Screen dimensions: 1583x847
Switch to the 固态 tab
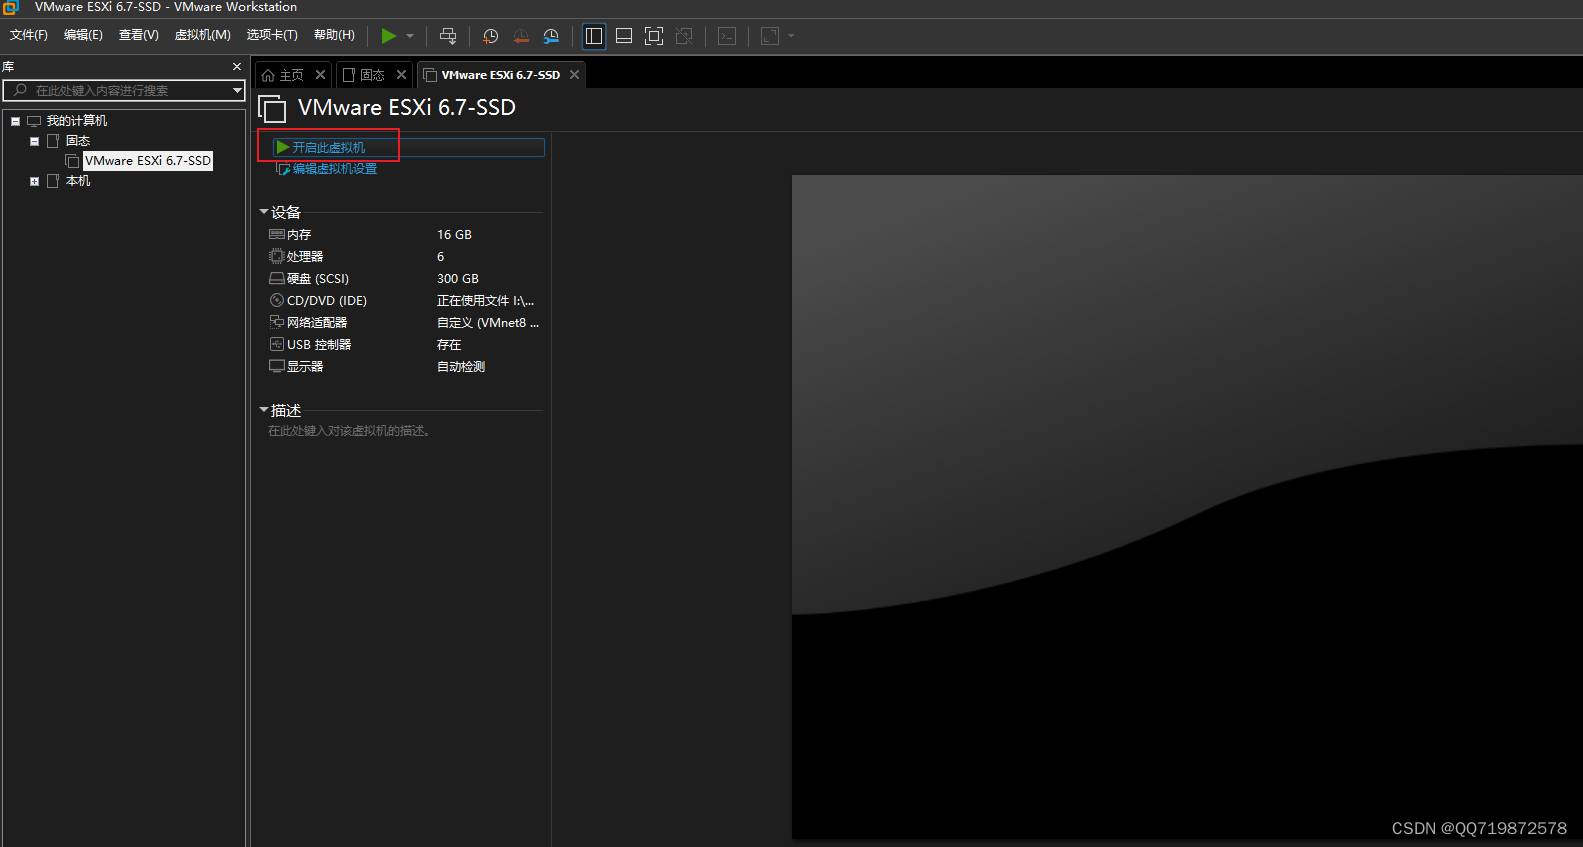(x=364, y=75)
